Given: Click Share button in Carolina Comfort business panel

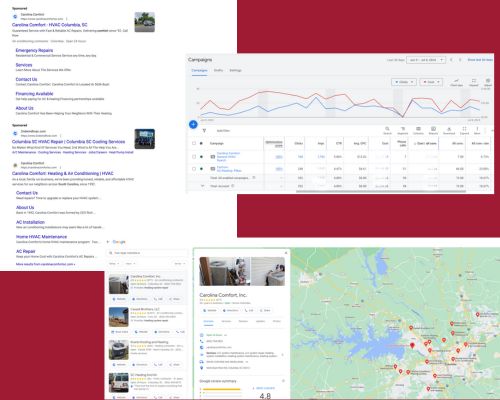Looking at the screenshot, I should point(265,310).
